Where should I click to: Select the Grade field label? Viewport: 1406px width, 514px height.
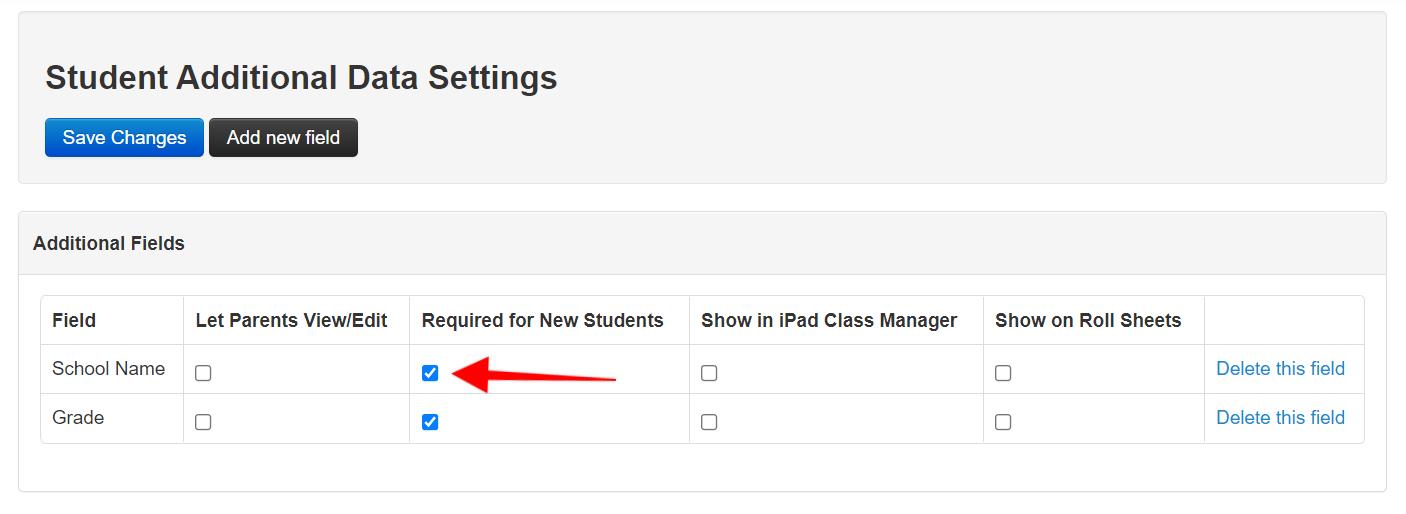78,418
